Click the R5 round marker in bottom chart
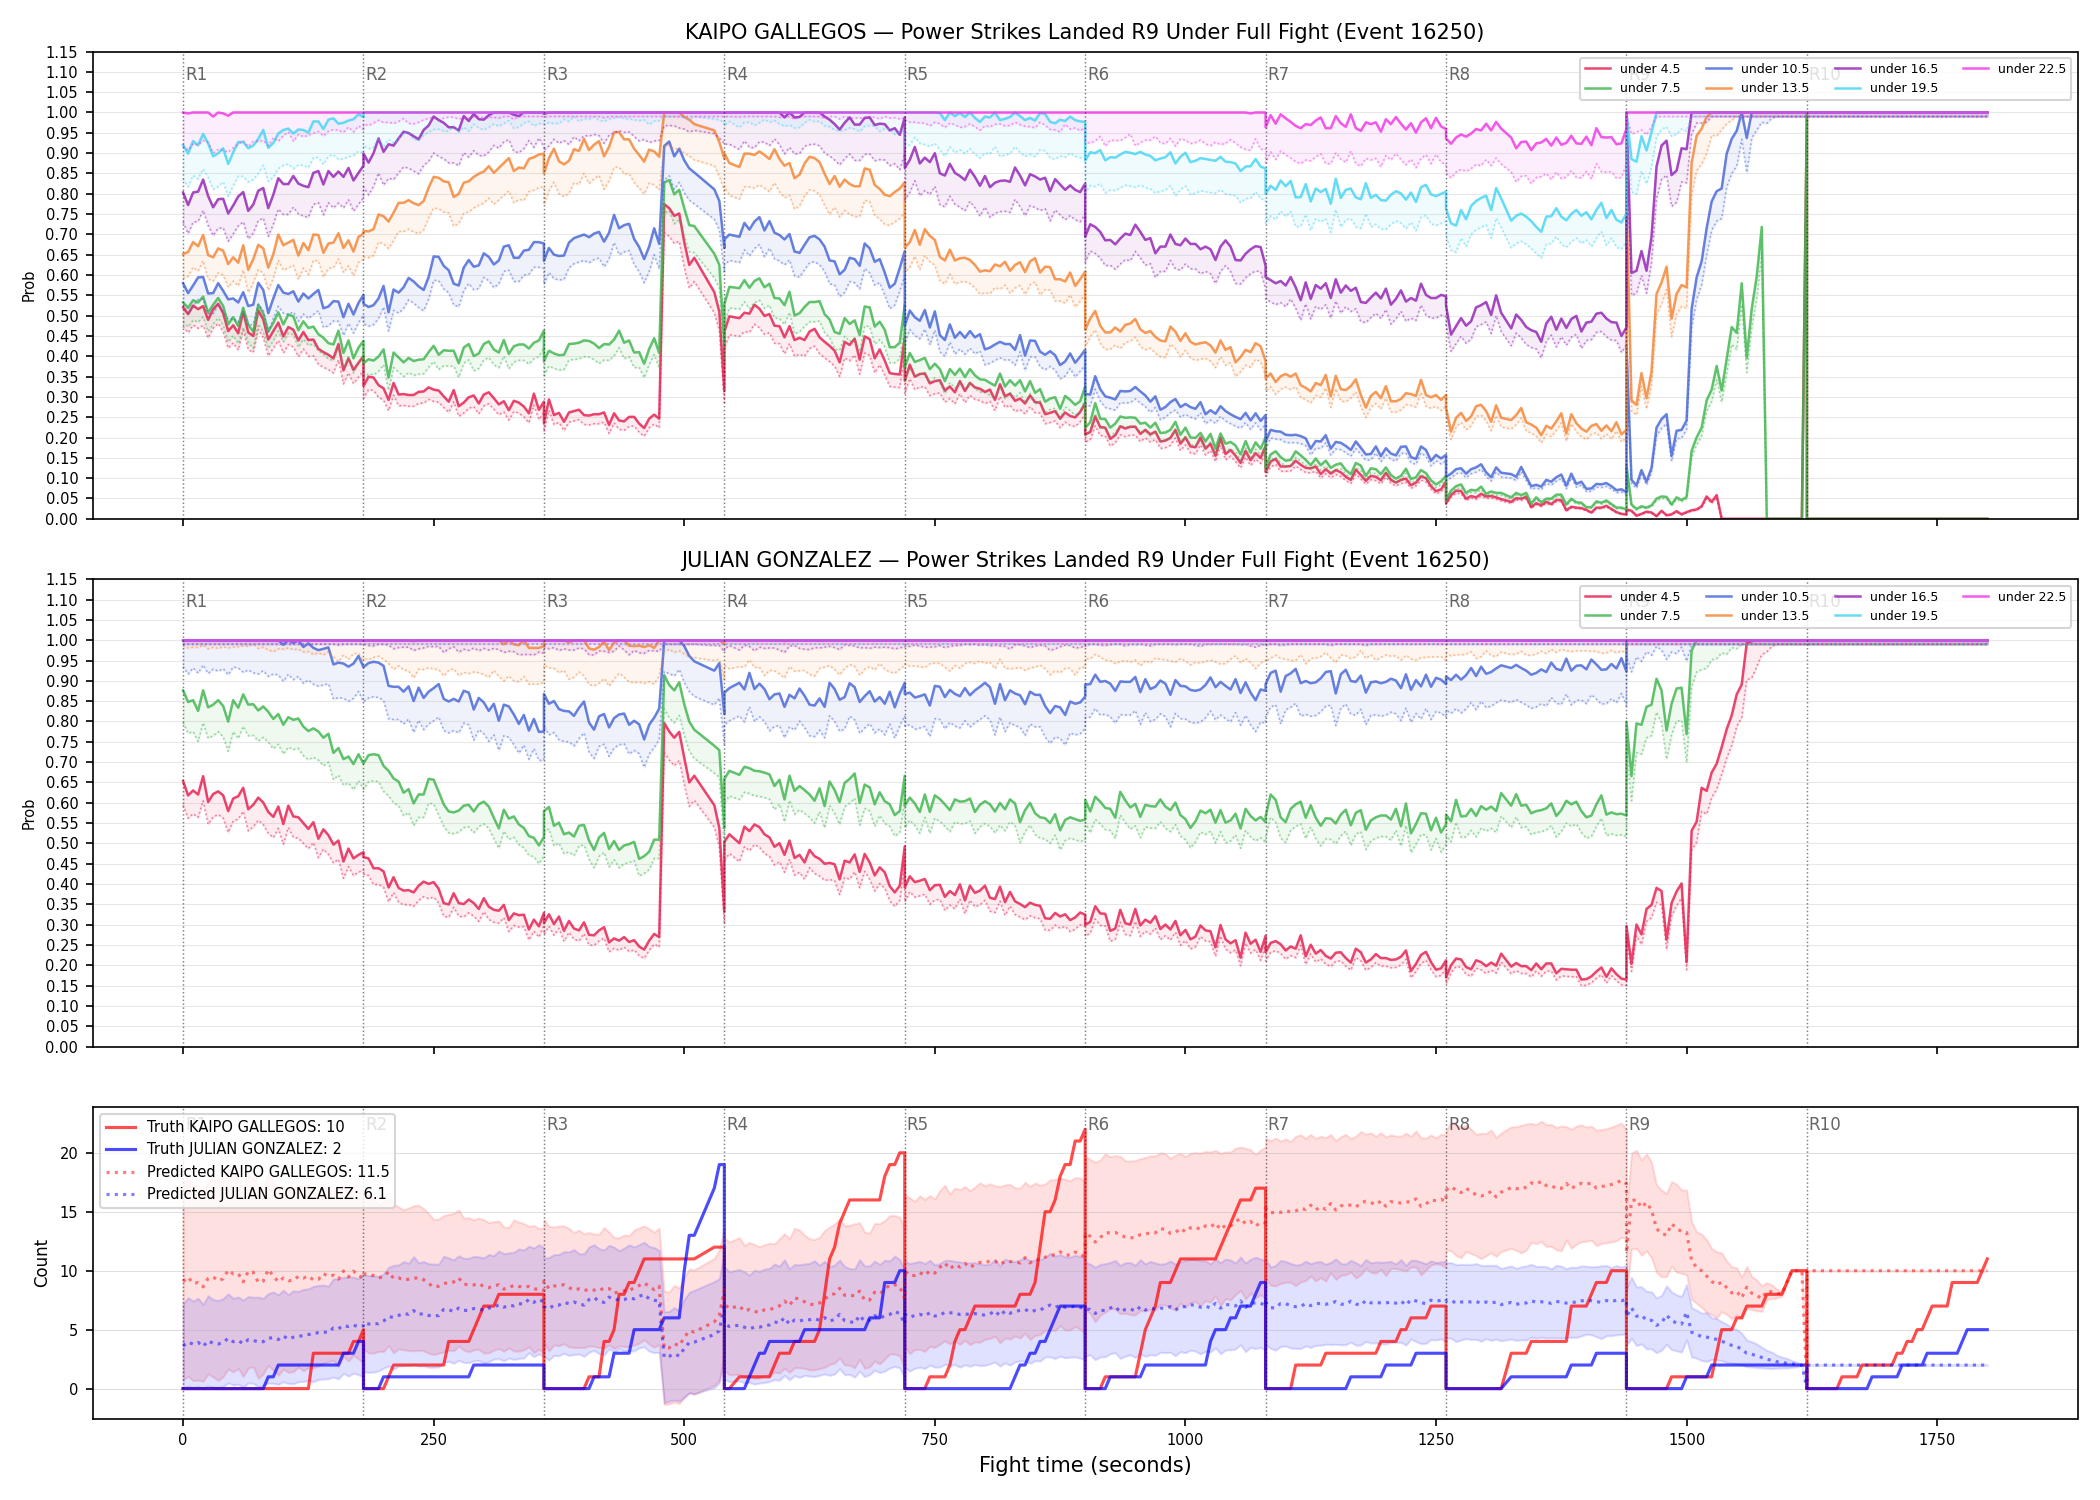This screenshot has height=1500, width=2100. [x=917, y=1124]
